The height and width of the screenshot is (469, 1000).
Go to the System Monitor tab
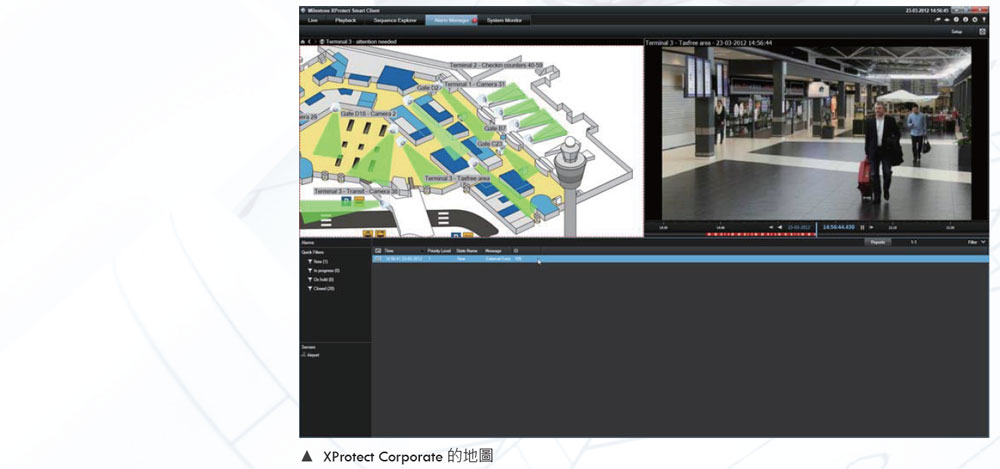[504, 20]
